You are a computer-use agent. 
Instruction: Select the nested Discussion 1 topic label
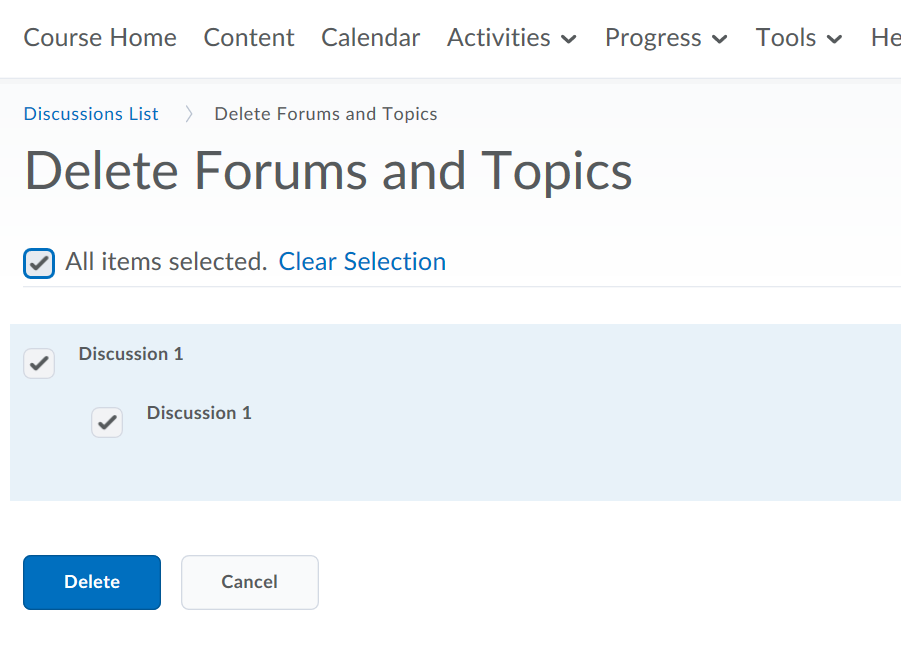(x=199, y=412)
